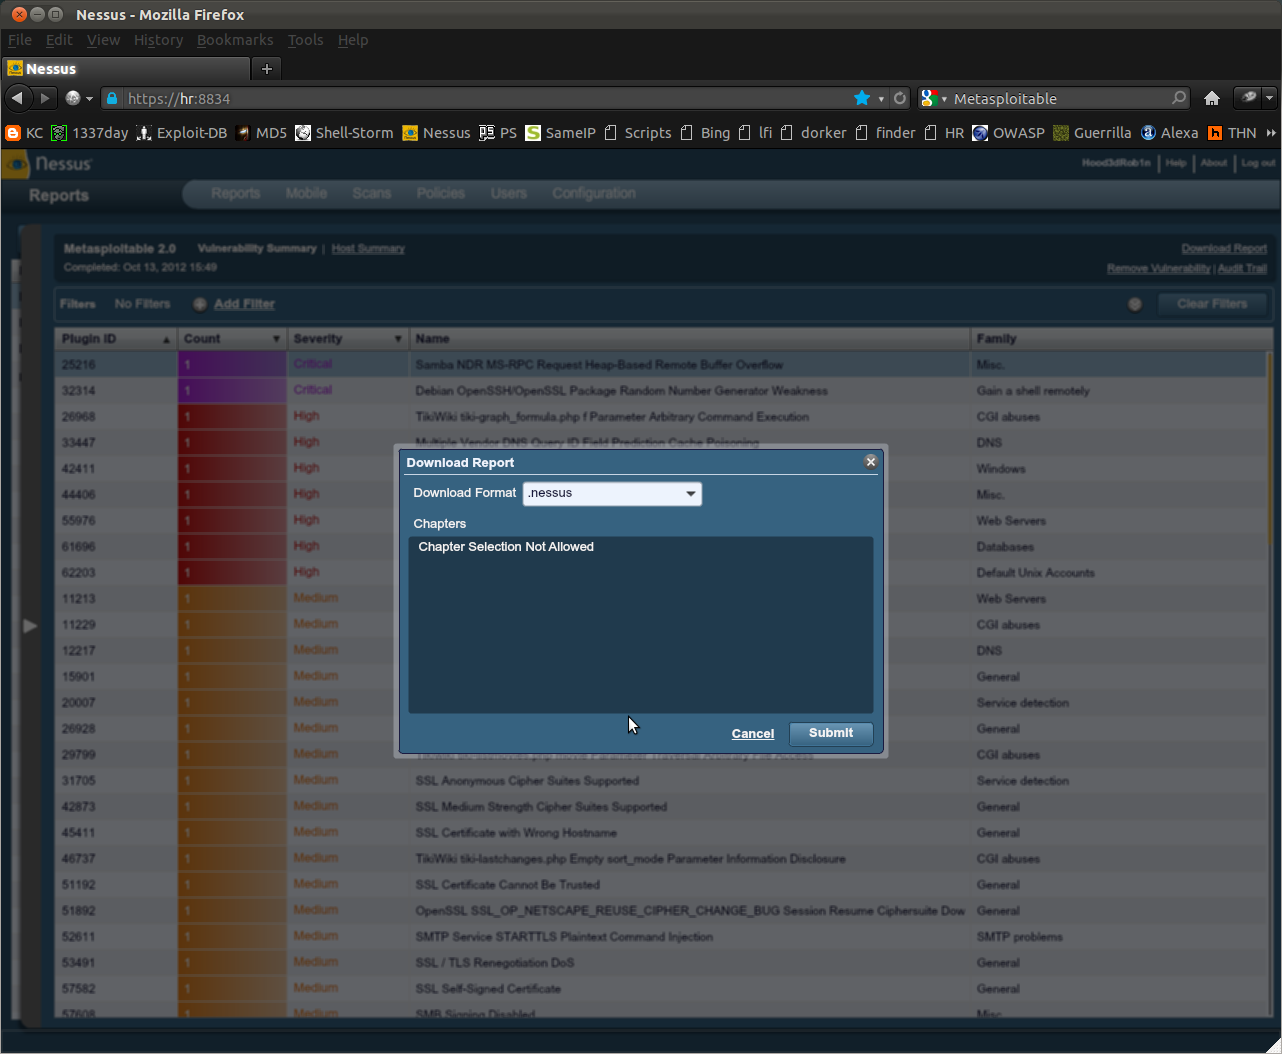
Task: Open the Shell-Storm bookmark
Action: (344, 133)
